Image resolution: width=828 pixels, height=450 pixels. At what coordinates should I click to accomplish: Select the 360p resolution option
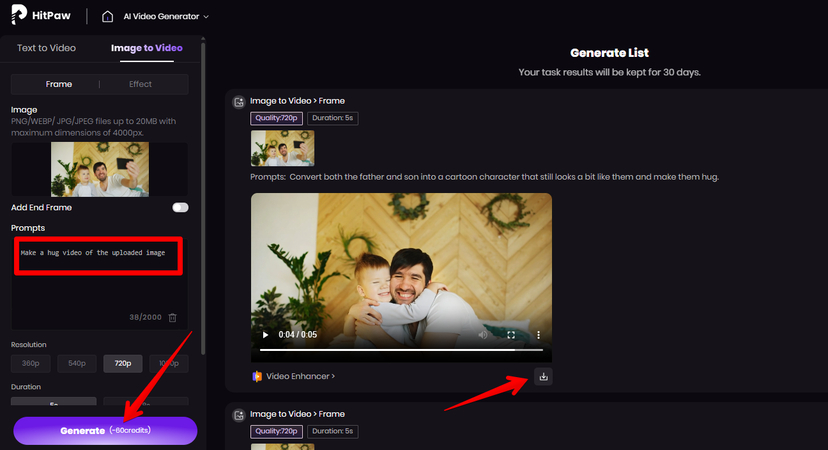coord(30,363)
